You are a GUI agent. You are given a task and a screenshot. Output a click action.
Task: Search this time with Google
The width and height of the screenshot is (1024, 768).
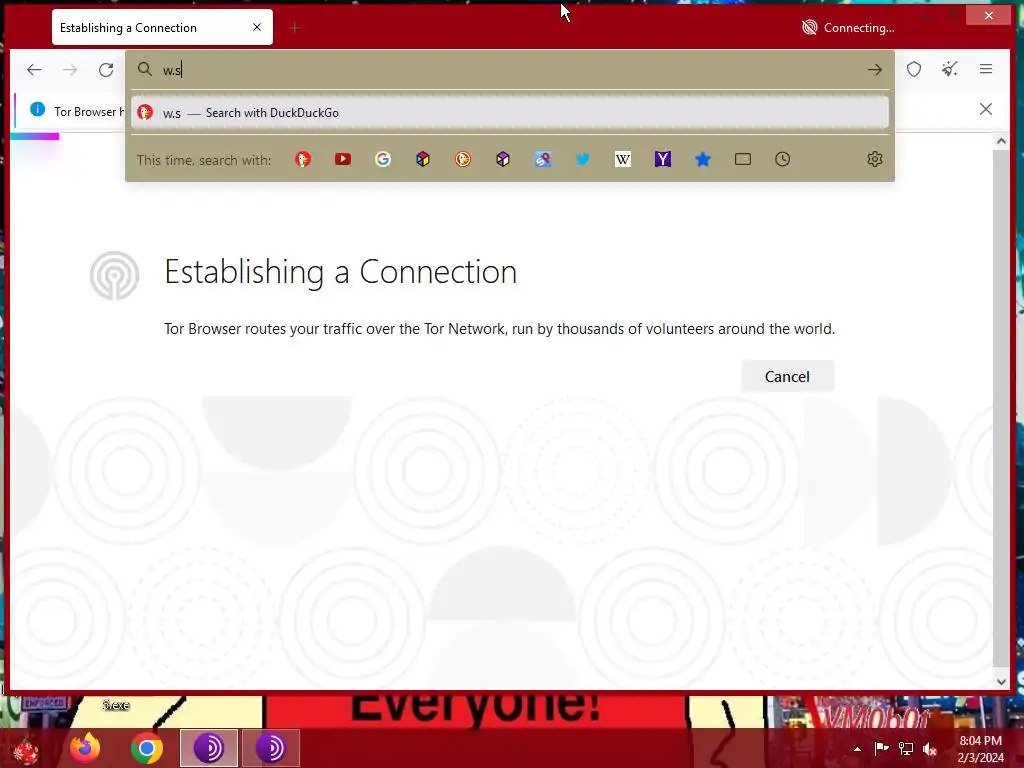[x=383, y=159]
